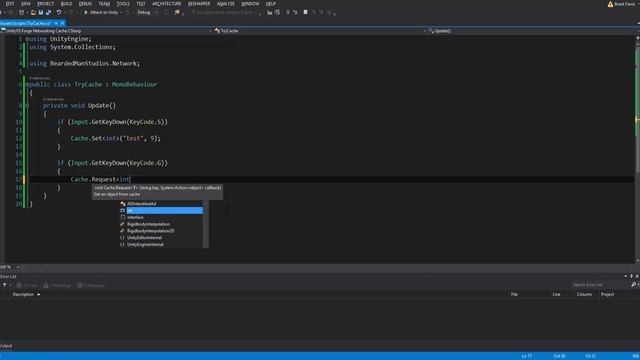640x360 pixels.
Task: Click the bookmark toolbar icon
Action: (x=305, y=13)
